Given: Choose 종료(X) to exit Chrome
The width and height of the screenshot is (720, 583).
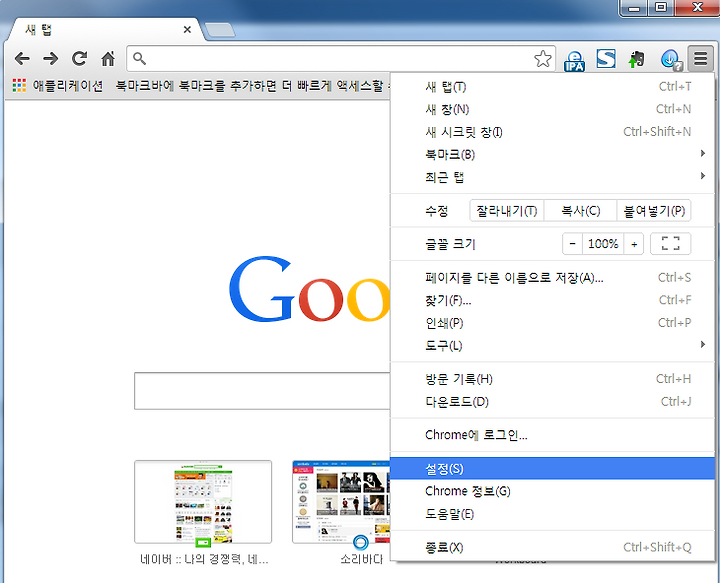Looking at the screenshot, I should tap(552, 547).
